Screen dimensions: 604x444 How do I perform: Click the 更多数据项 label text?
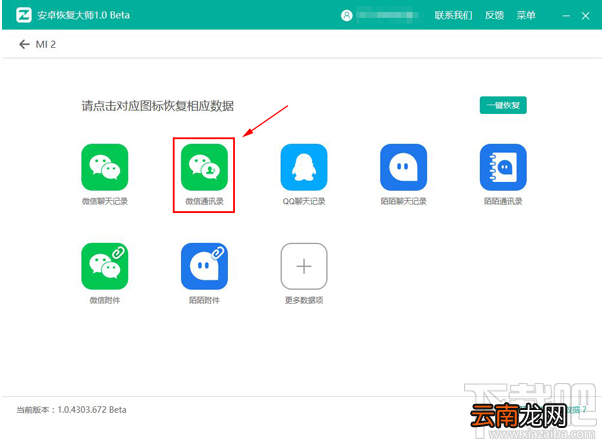pos(304,300)
